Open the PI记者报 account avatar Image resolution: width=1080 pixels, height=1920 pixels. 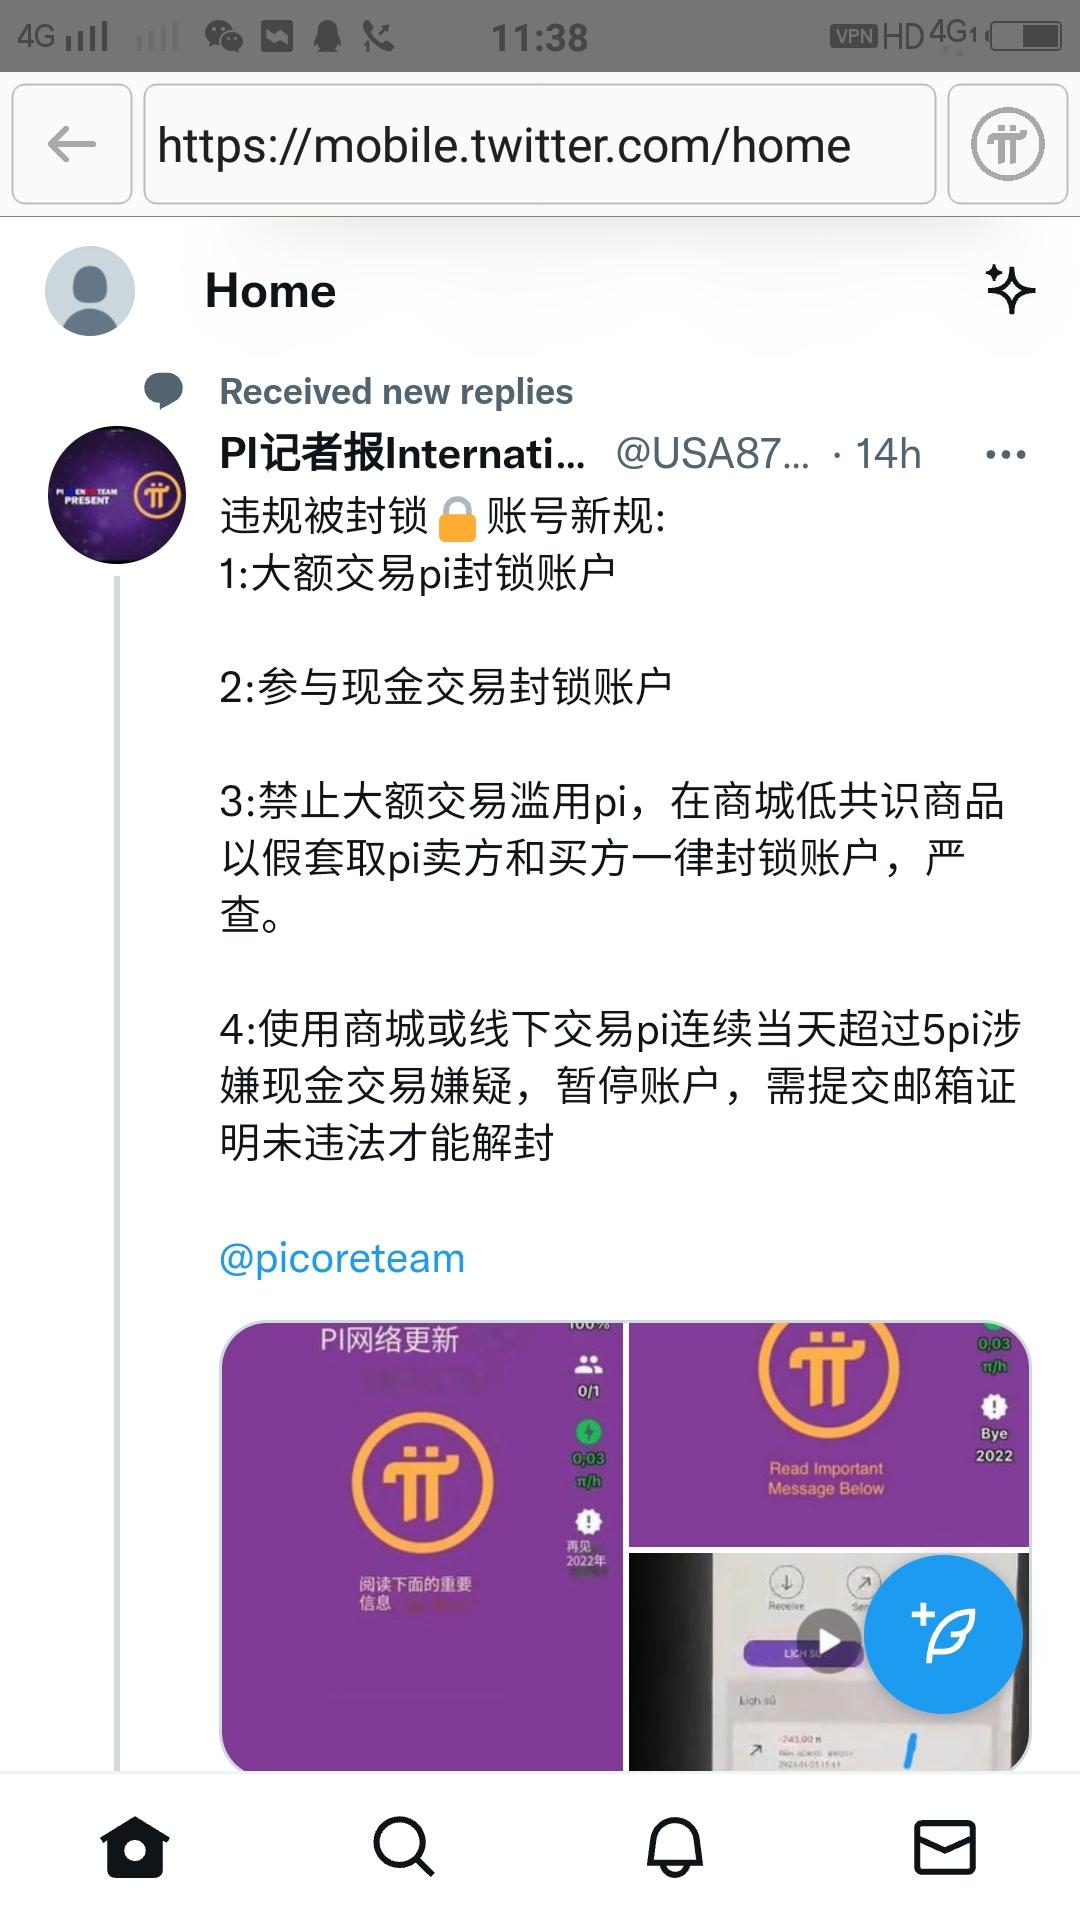point(117,495)
